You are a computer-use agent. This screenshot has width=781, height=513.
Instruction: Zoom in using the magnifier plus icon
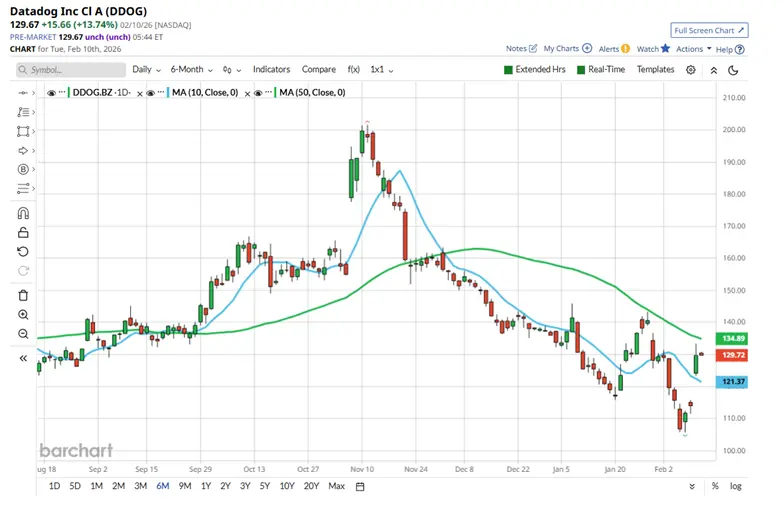[x=23, y=314]
